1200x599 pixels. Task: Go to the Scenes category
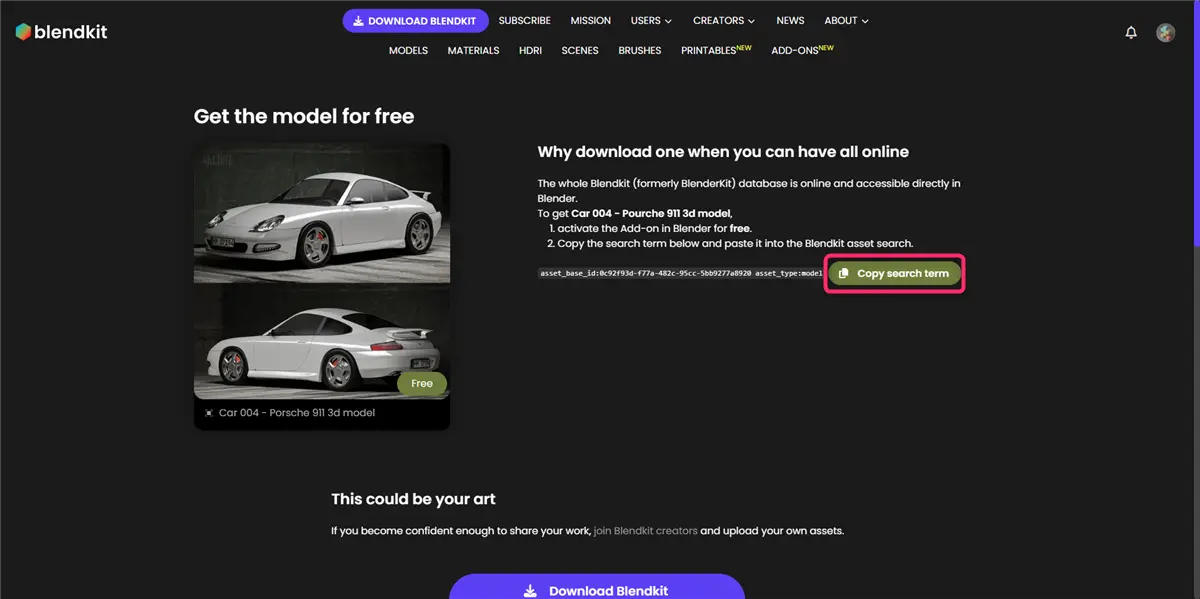[x=580, y=50]
